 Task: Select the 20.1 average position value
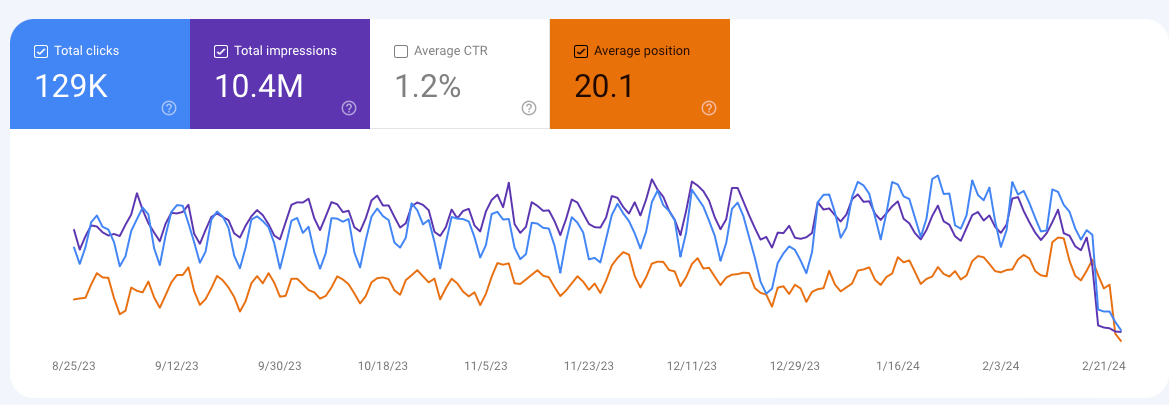tap(604, 87)
